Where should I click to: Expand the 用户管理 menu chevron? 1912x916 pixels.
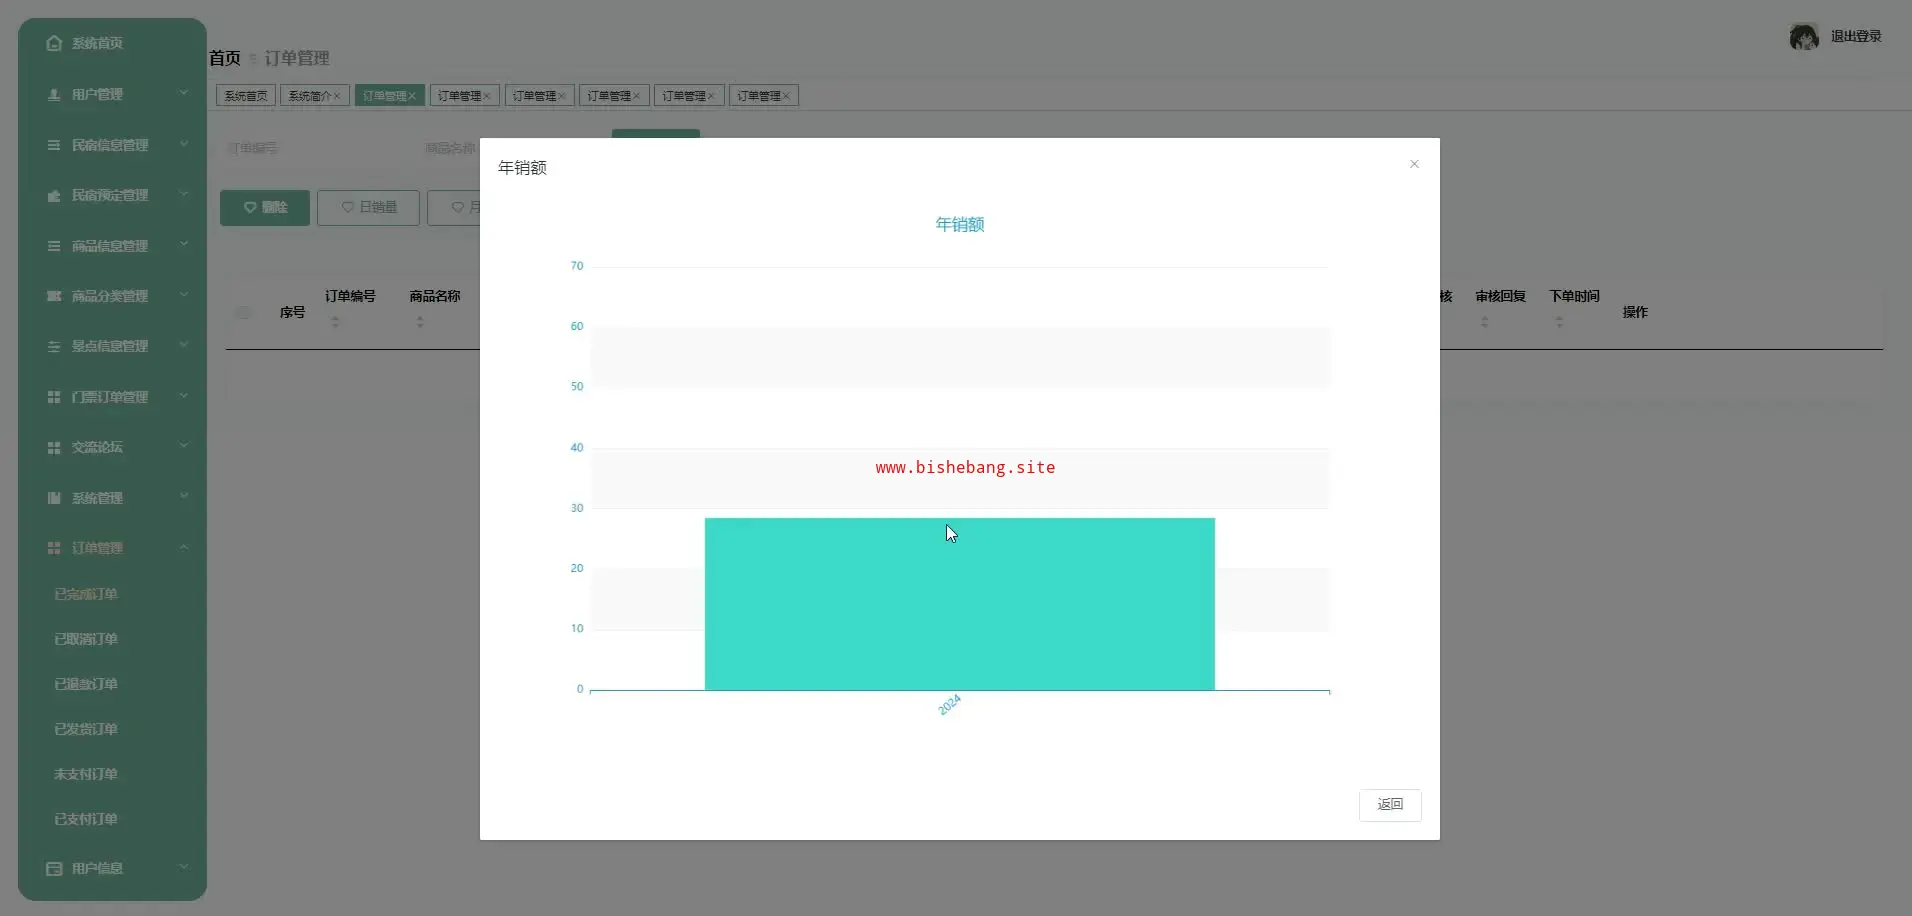click(x=184, y=93)
